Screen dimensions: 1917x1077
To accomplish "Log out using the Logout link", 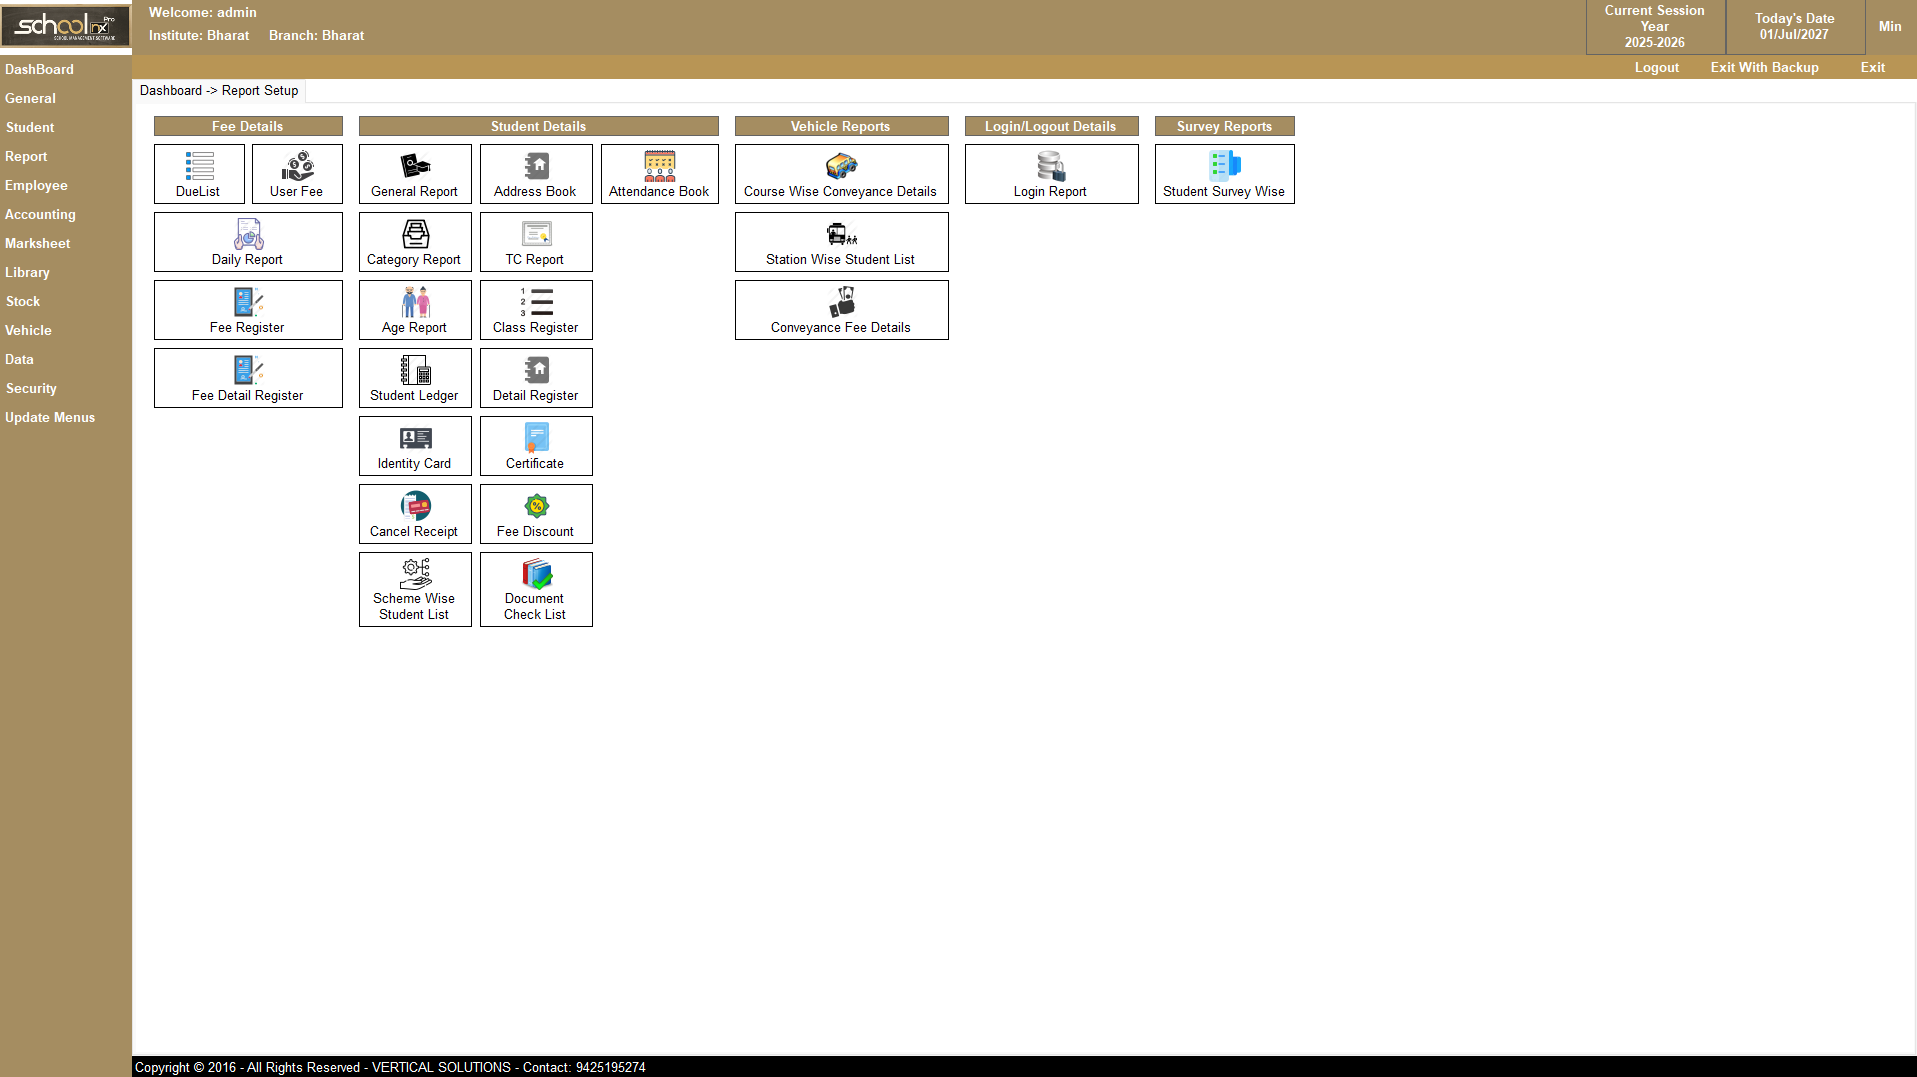I will tap(1657, 67).
